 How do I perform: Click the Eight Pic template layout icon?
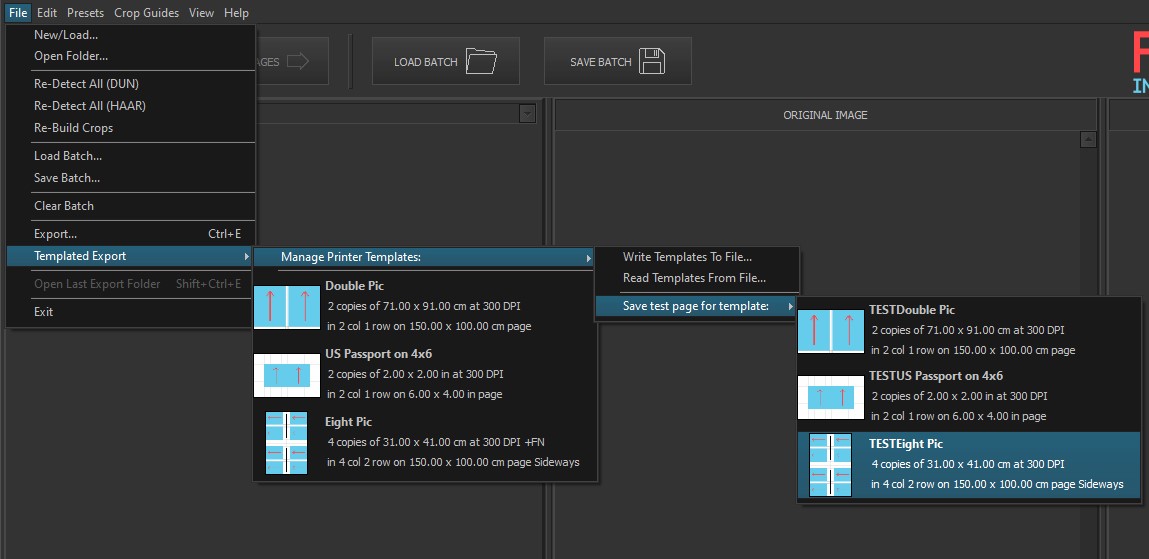(x=286, y=443)
